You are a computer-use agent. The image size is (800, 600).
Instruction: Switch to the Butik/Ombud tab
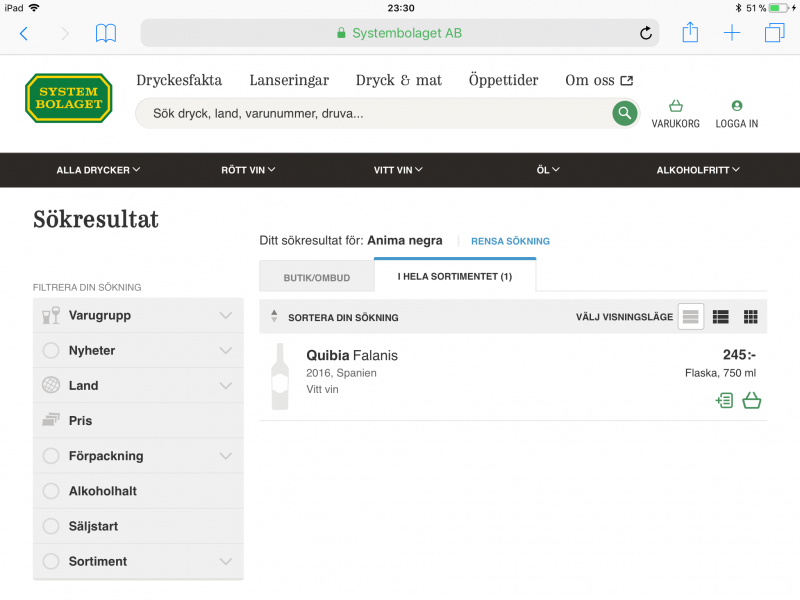tap(317, 277)
